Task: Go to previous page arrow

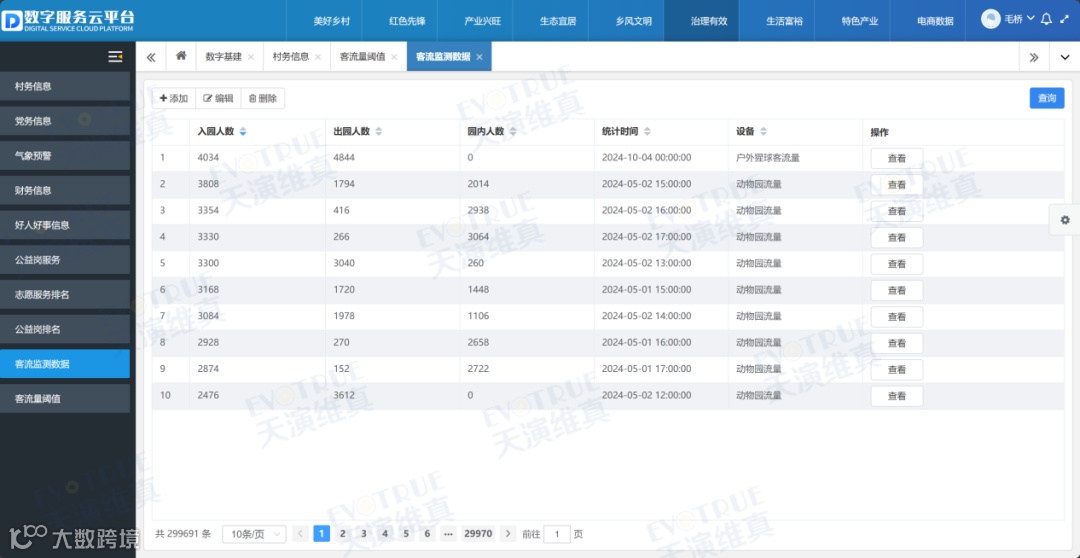Action: tap(300, 533)
